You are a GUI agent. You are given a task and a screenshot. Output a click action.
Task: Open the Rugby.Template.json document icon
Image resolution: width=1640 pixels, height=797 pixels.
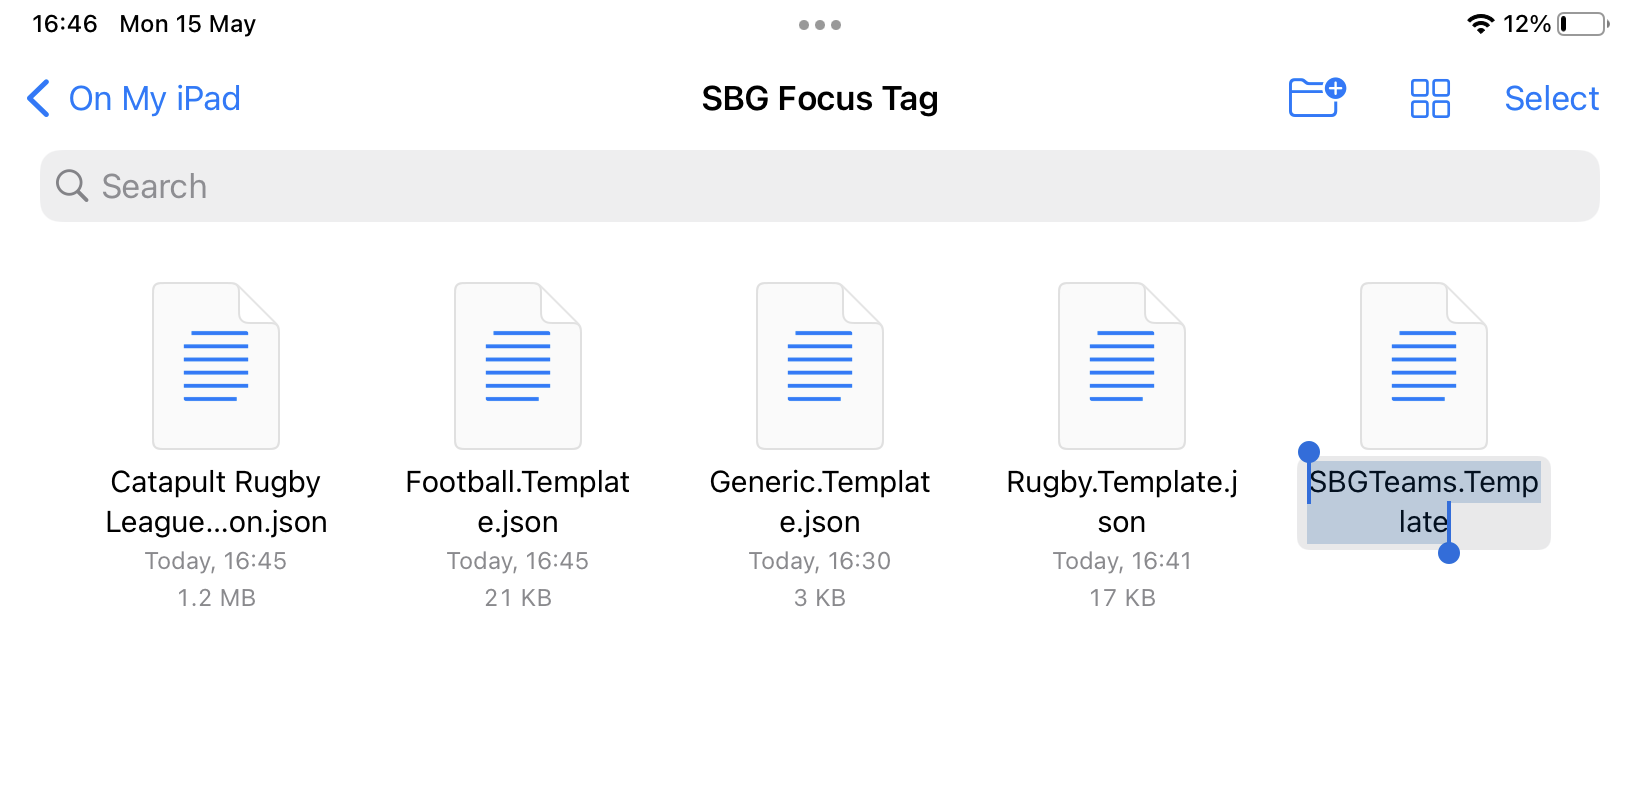pos(1122,366)
